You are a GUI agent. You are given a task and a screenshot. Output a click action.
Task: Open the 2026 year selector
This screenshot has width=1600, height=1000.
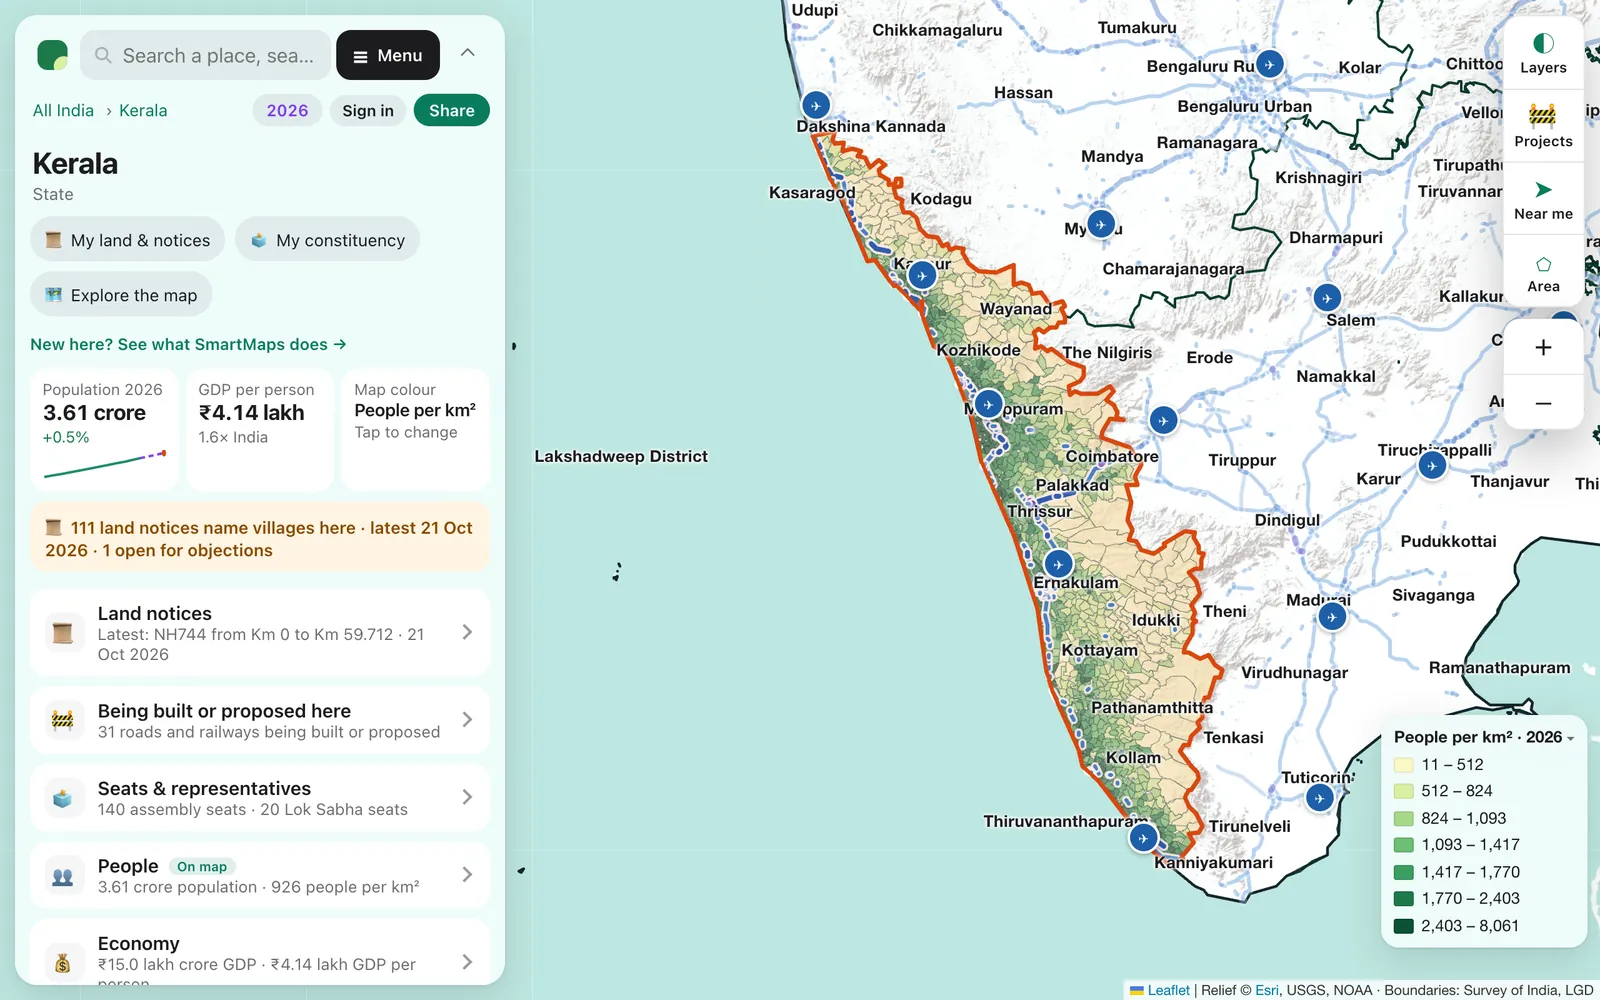[x=287, y=110]
